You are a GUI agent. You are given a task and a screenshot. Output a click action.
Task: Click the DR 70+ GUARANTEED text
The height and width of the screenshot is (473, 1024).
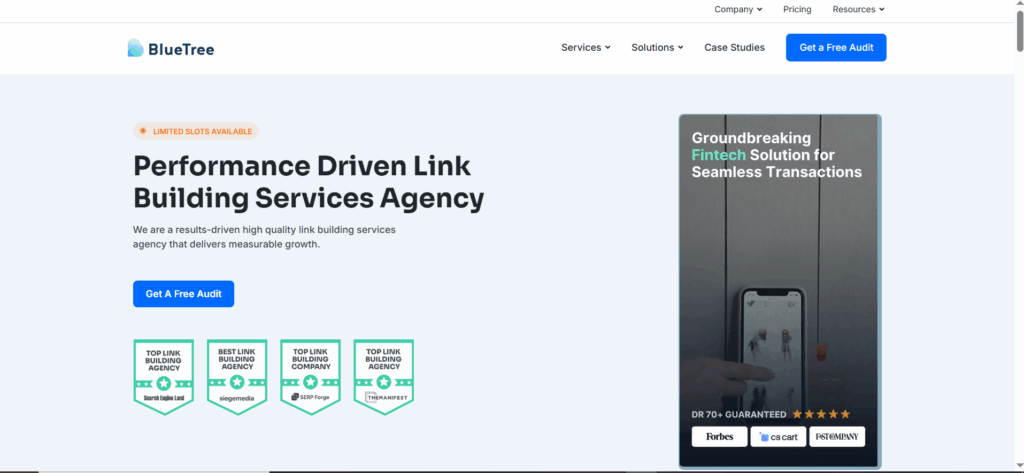tap(739, 415)
